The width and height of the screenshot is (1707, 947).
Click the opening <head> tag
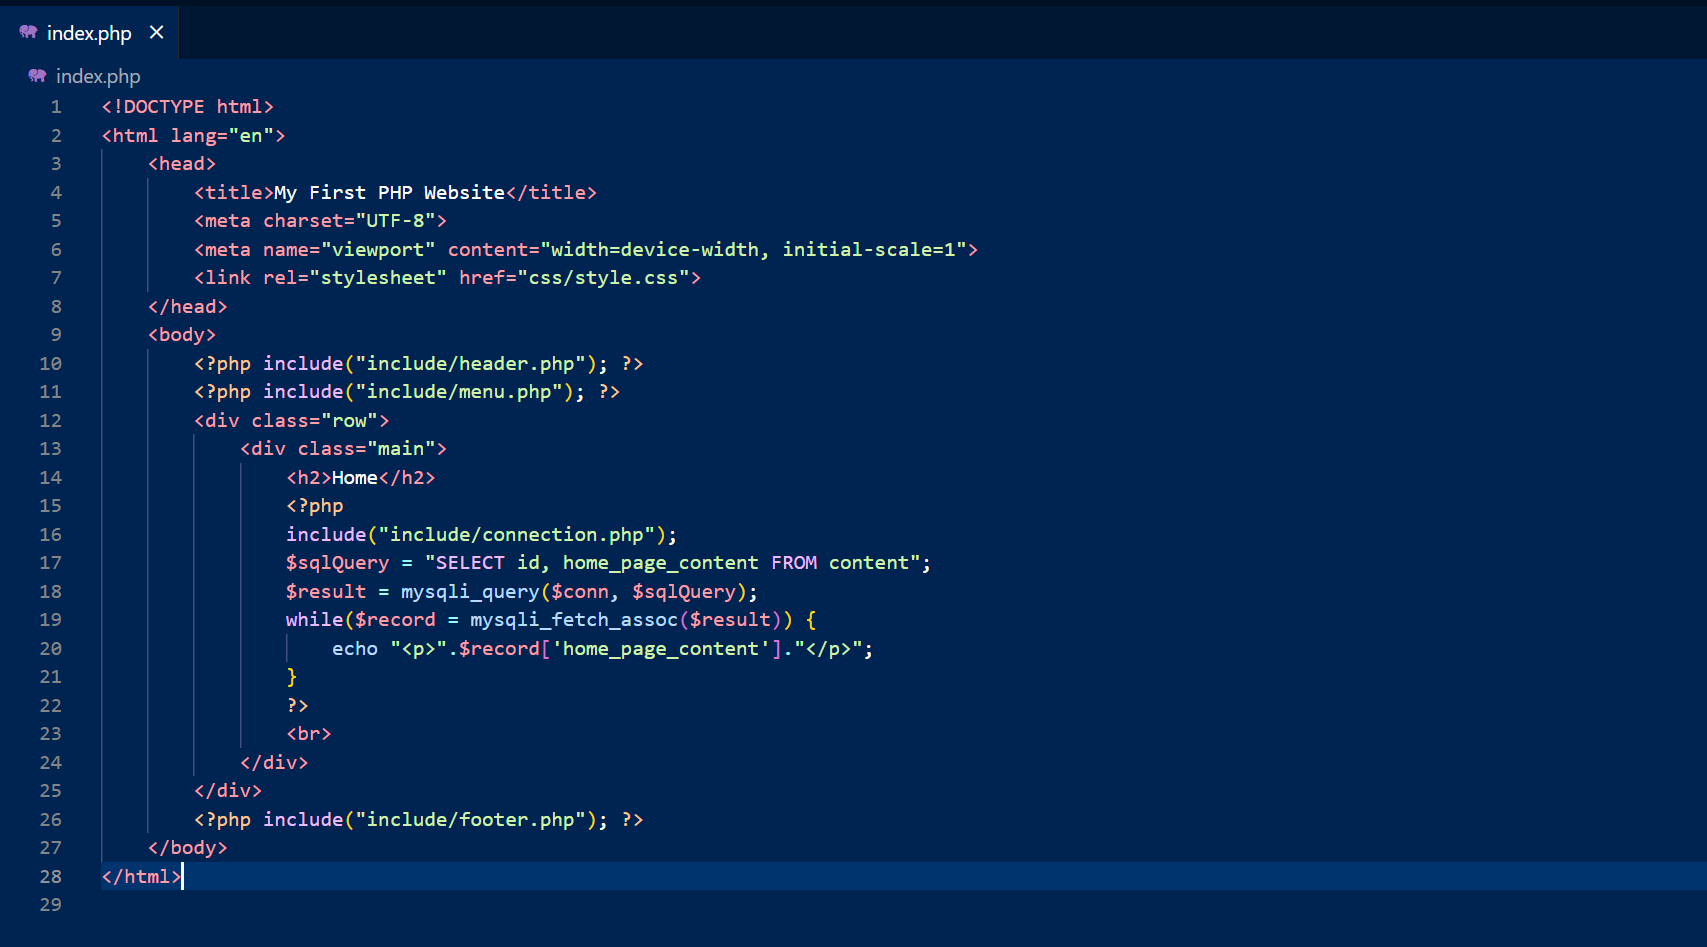182,164
